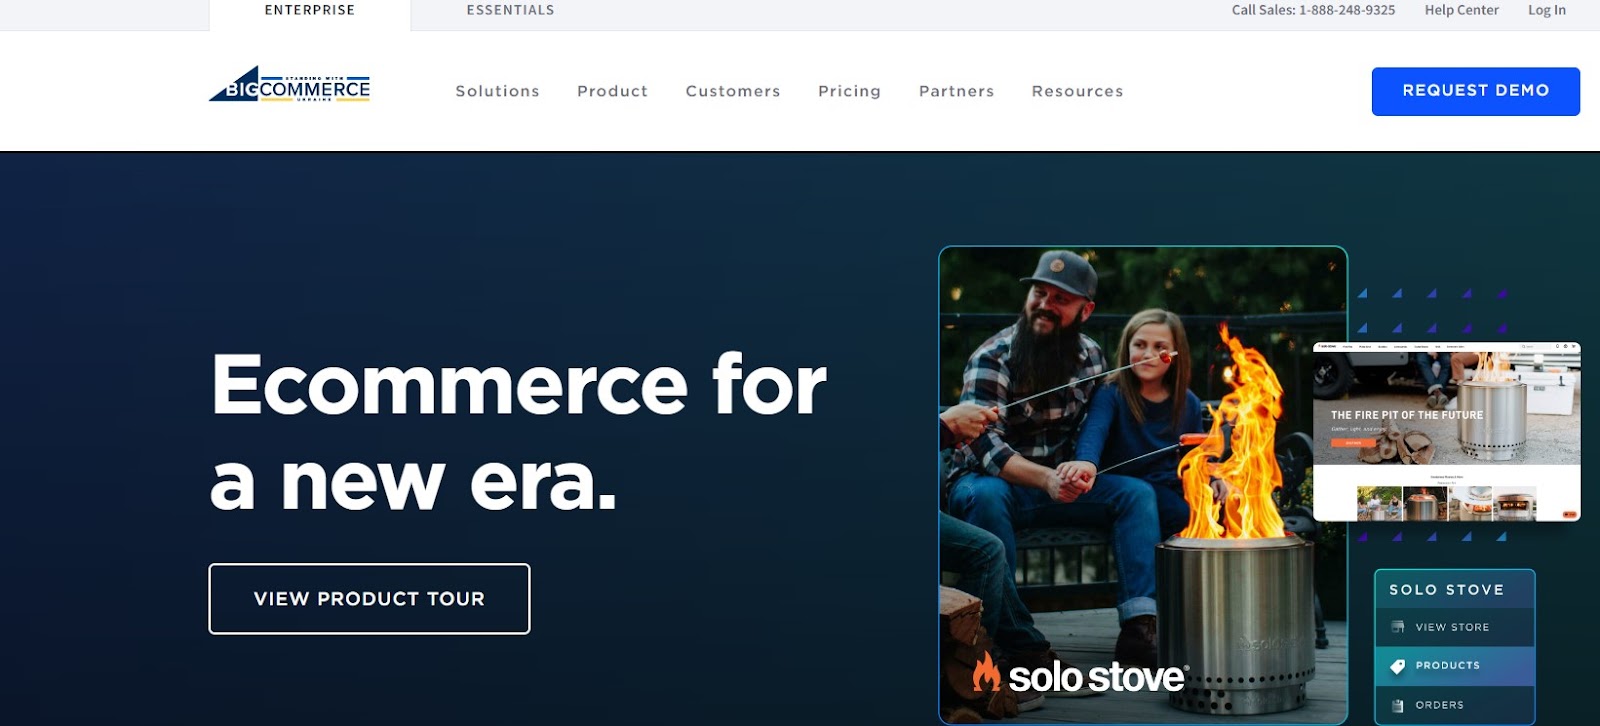The height and width of the screenshot is (726, 1600).
Task: Open the Resources navigation menu
Action: click(x=1077, y=91)
